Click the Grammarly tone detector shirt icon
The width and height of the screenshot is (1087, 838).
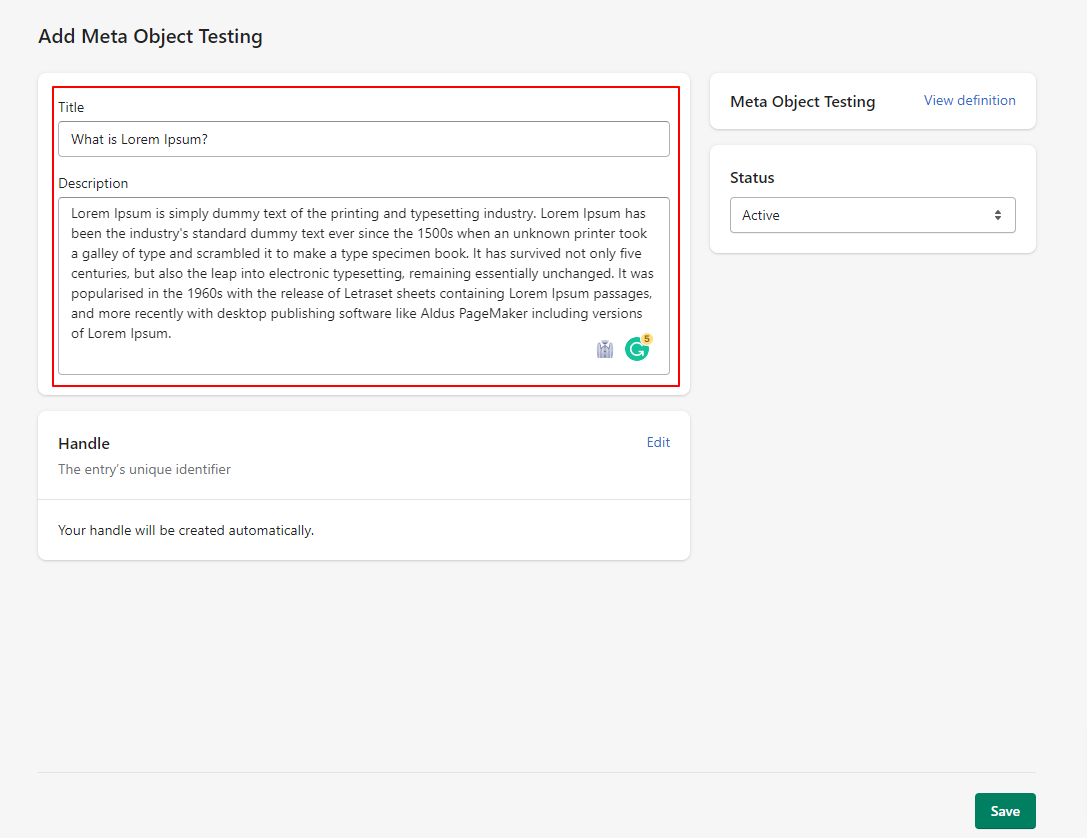[604, 348]
